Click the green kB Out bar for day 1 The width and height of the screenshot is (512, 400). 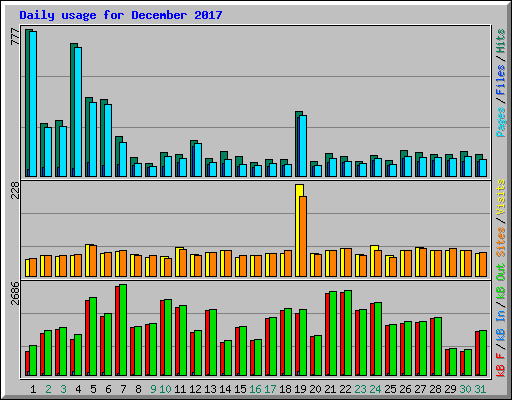(x=33, y=361)
